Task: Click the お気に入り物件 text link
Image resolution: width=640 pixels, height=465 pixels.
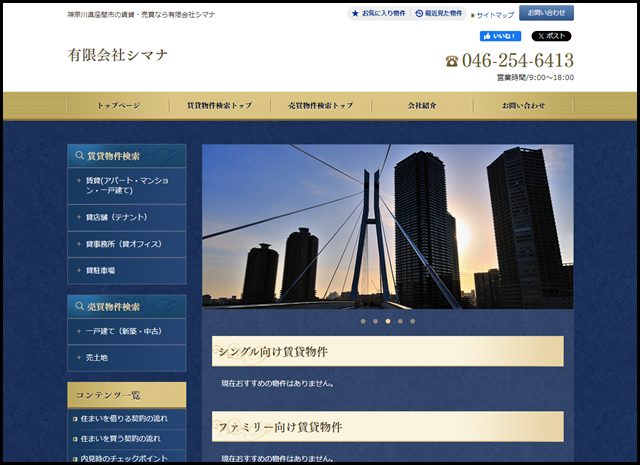Action: pyautogui.click(x=384, y=13)
